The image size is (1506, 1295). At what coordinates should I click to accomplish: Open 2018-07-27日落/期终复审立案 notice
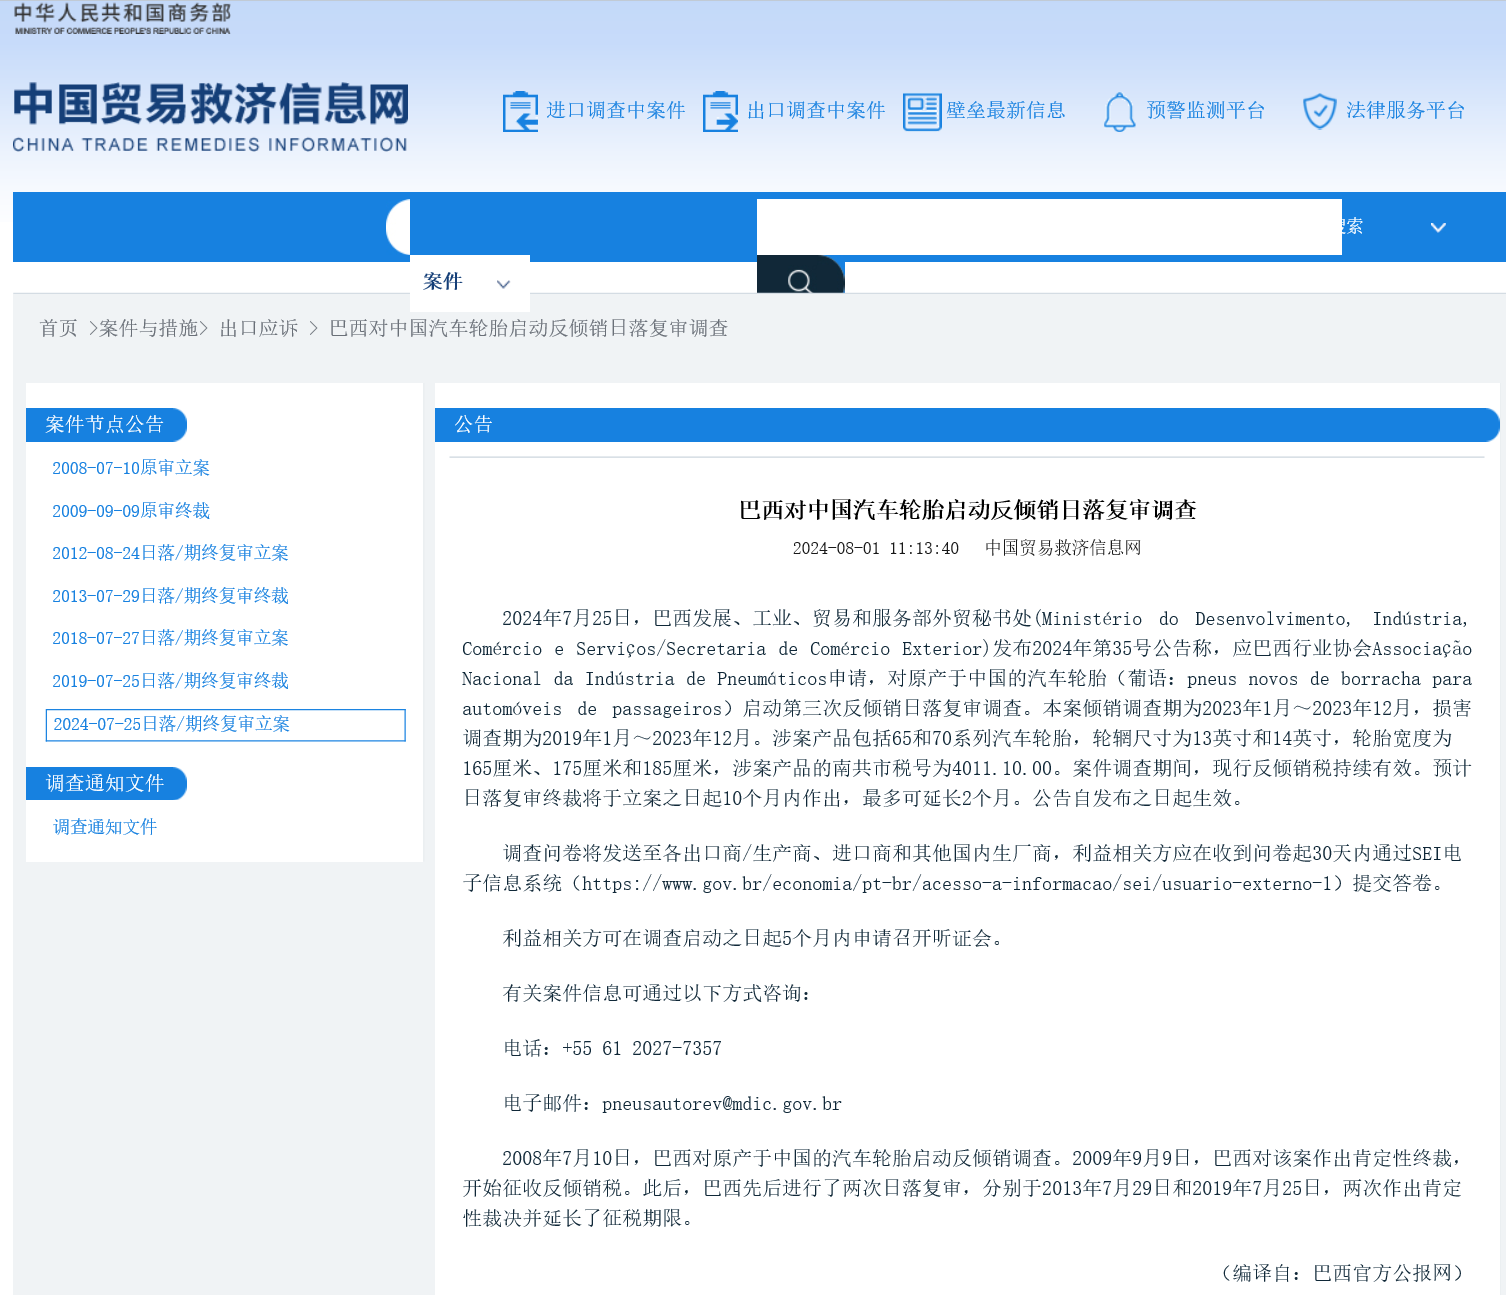point(170,638)
